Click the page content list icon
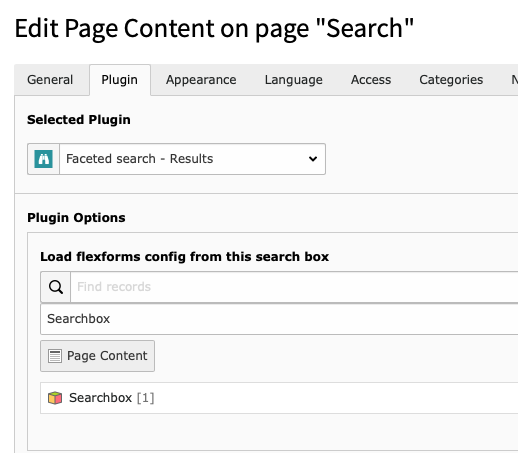518x453 pixels. [55, 356]
